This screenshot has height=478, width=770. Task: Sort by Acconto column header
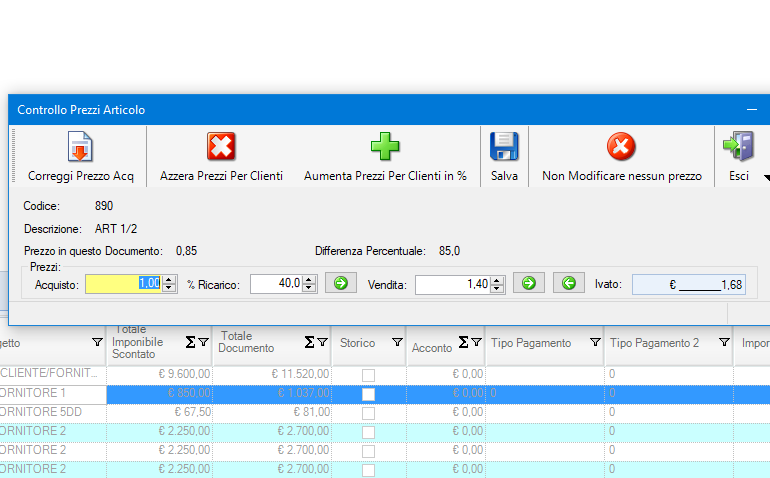coord(431,347)
